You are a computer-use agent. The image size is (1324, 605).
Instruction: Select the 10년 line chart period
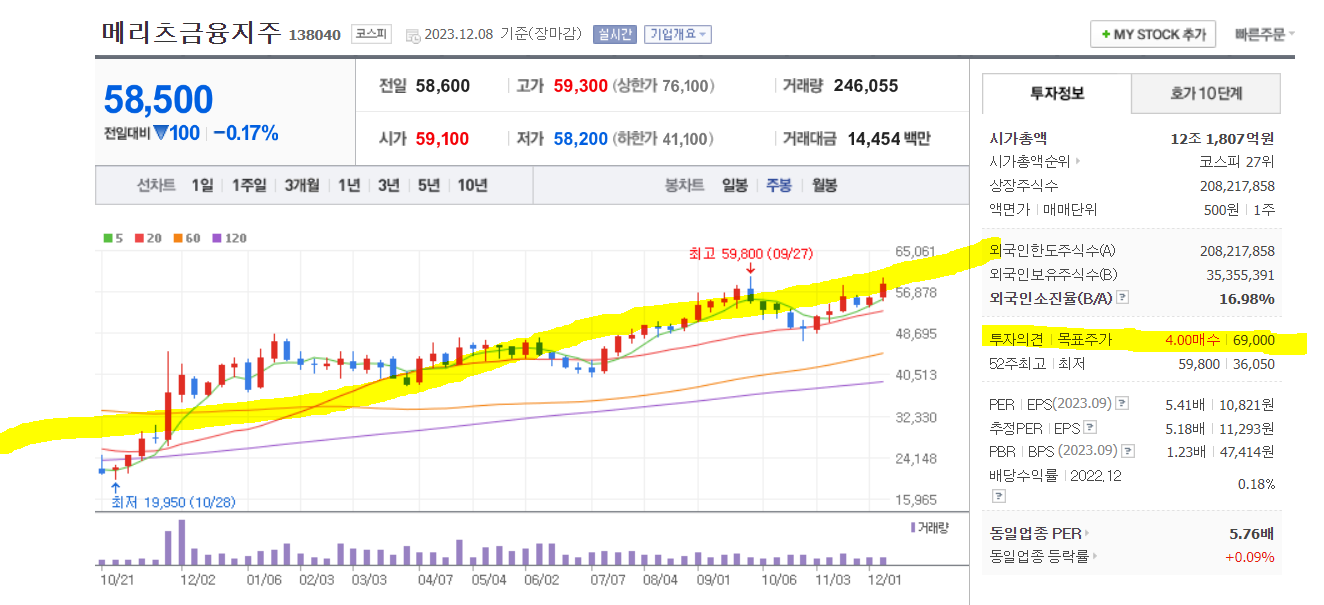pyautogui.click(x=473, y=185)
